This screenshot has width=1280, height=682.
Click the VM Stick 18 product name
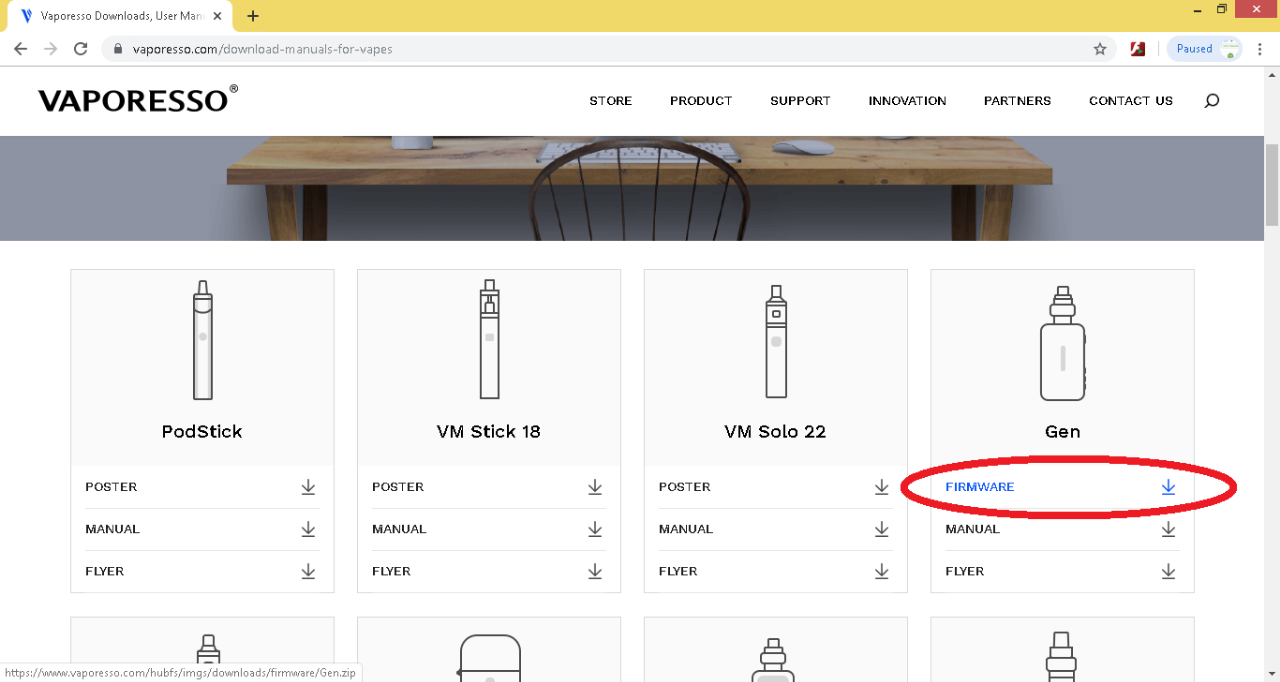(x=489, y=432)
